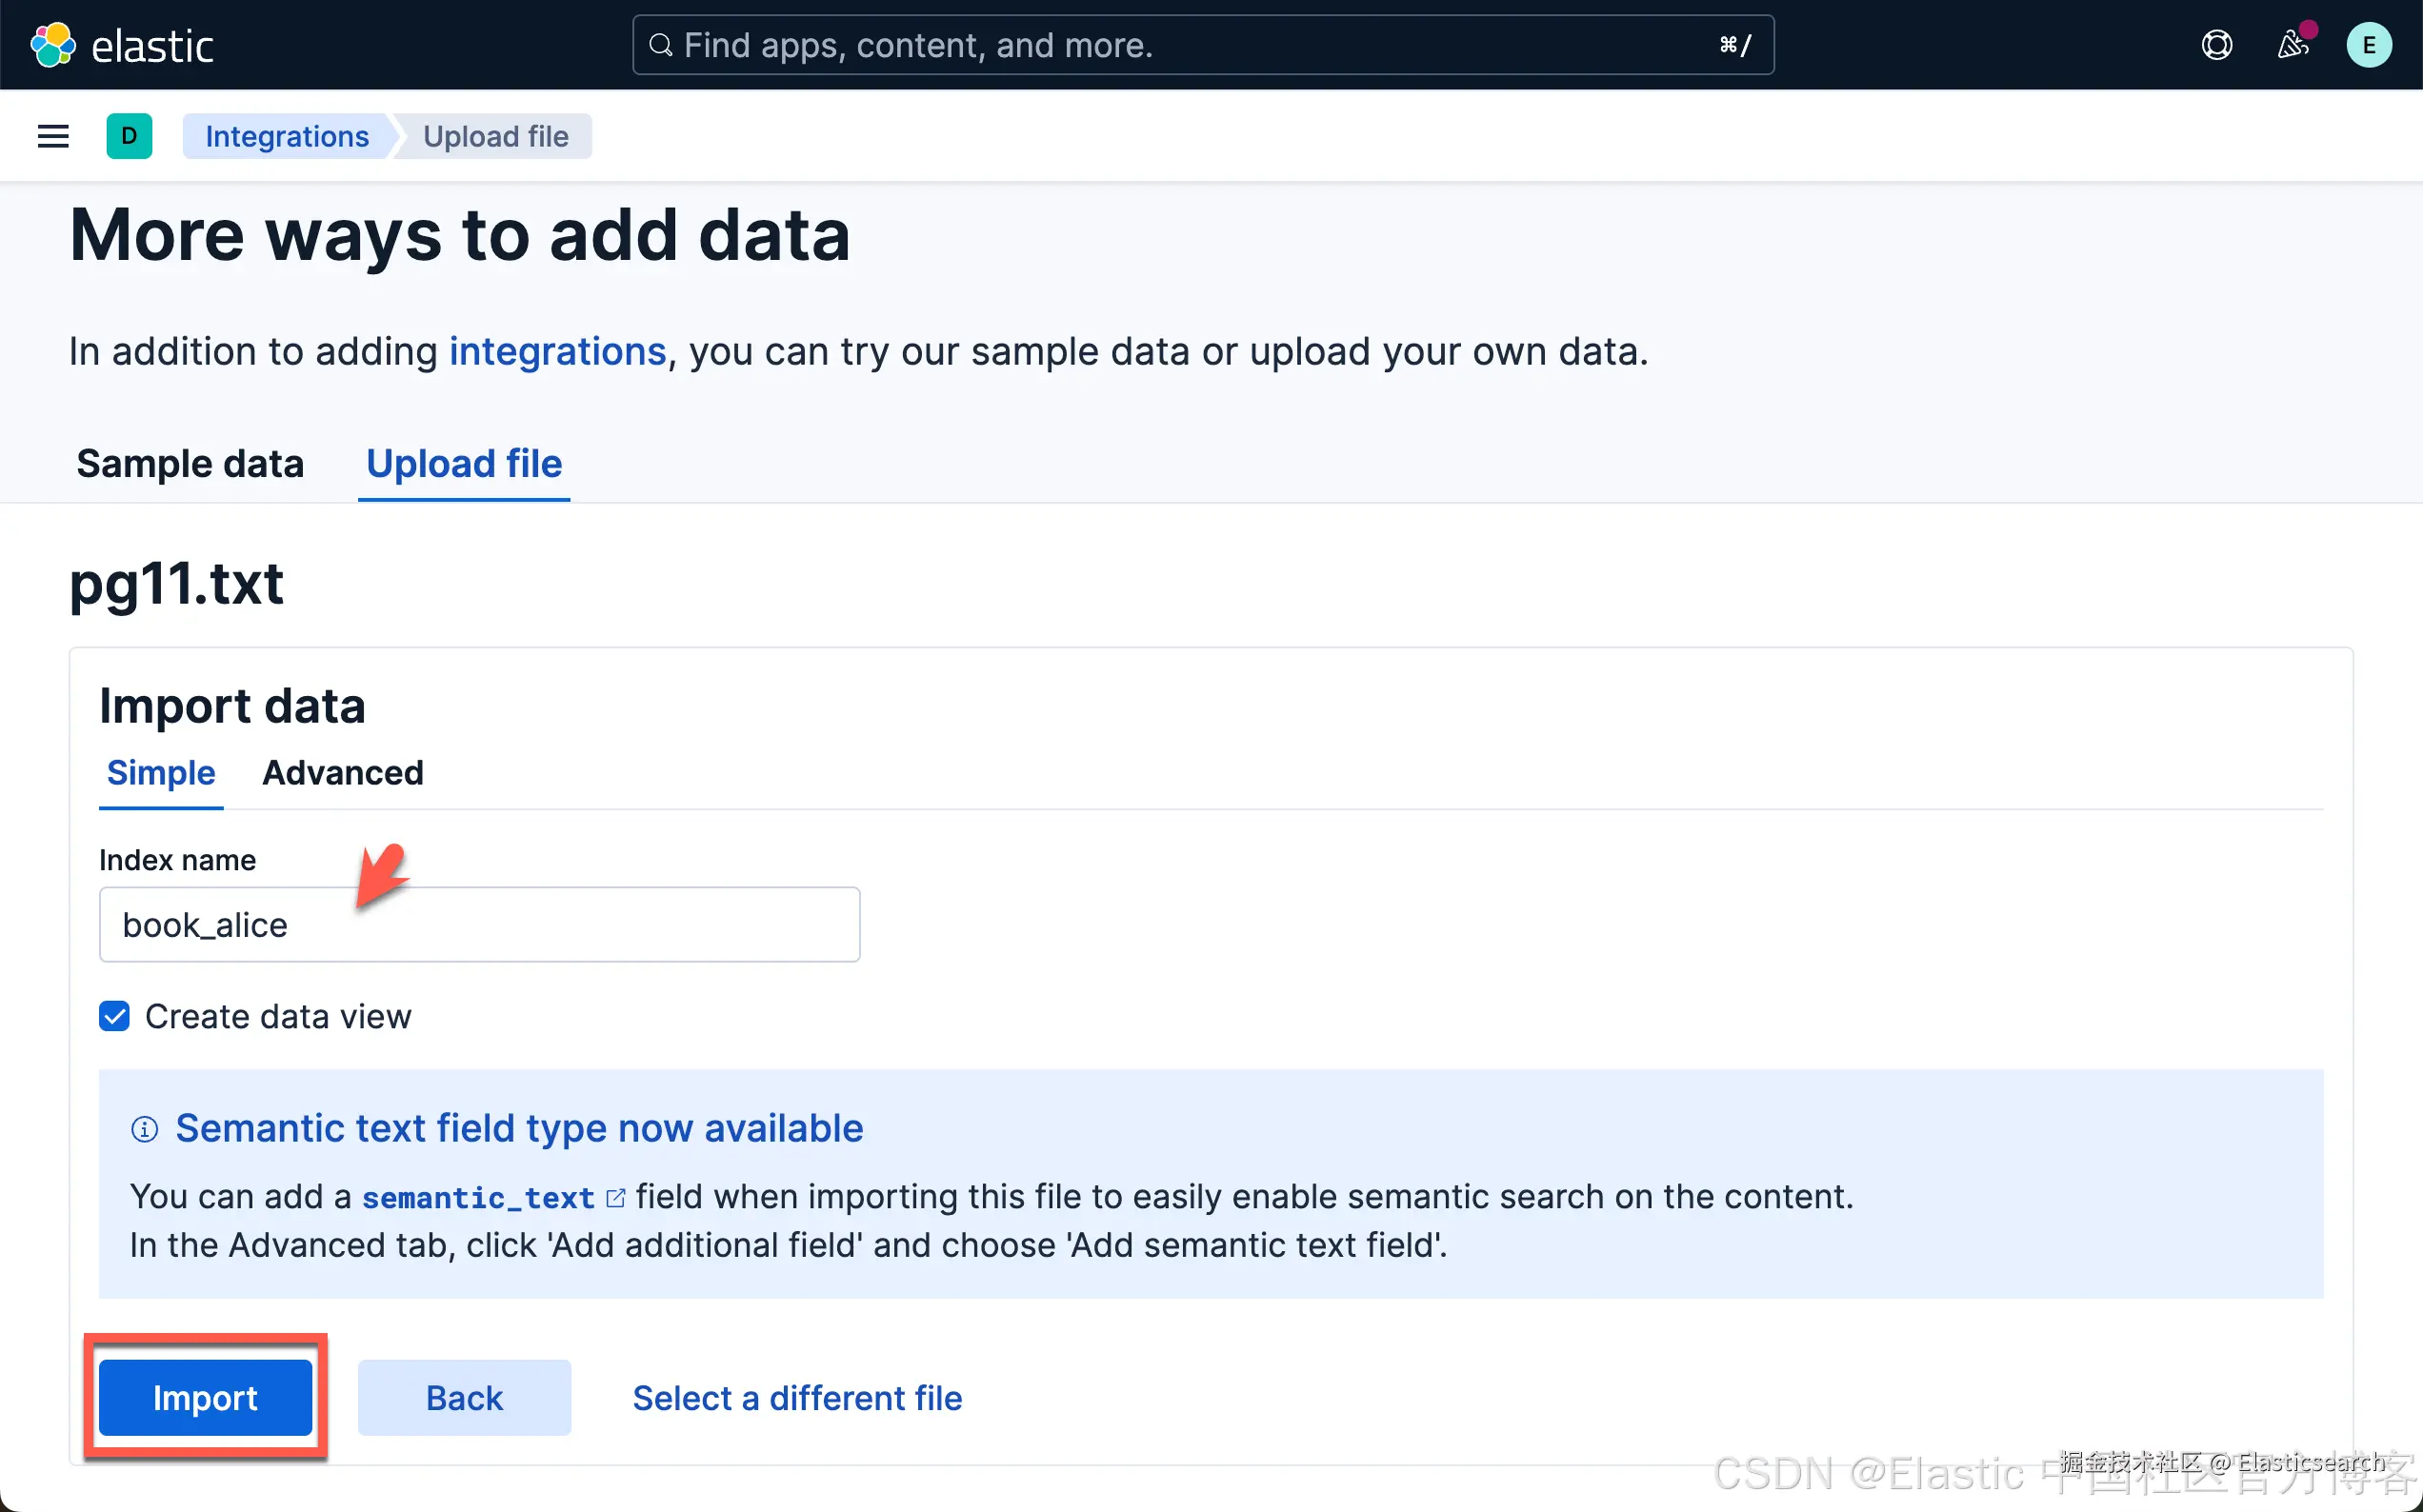Screen dimensions: 2423x1512
Task: Click the search magnifier icon
Action: (661, 45)
